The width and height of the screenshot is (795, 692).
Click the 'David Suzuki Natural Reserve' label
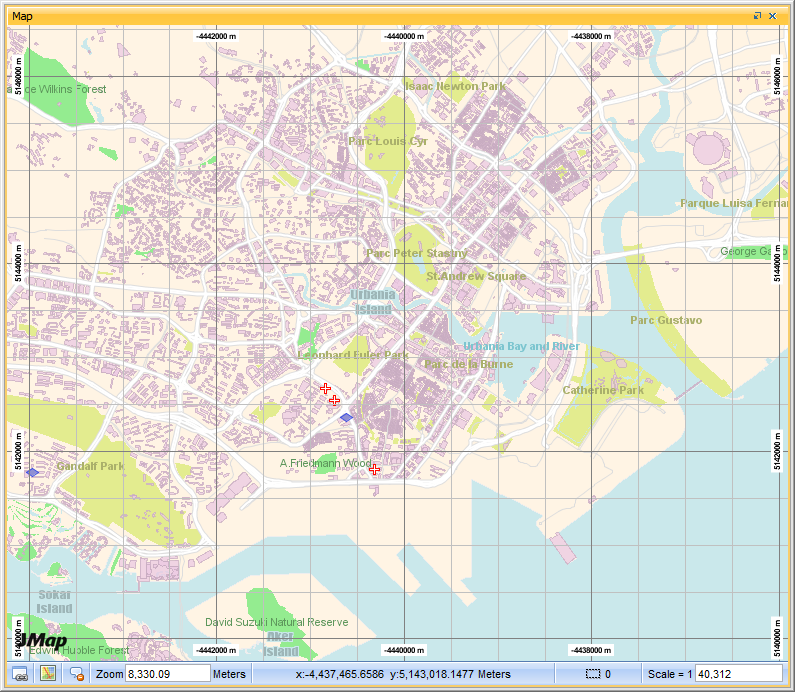coord(276,622)
